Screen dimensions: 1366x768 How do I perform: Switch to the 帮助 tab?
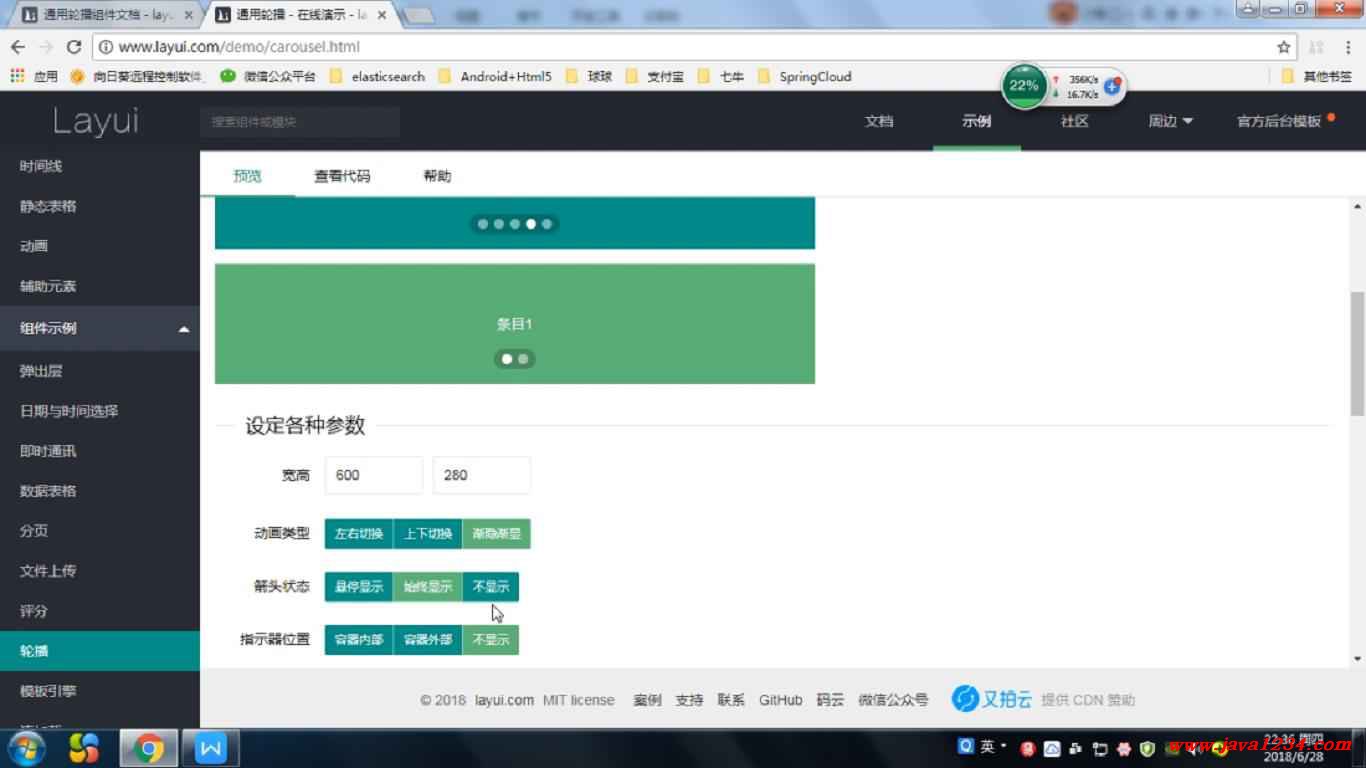[x=437, y=176]
